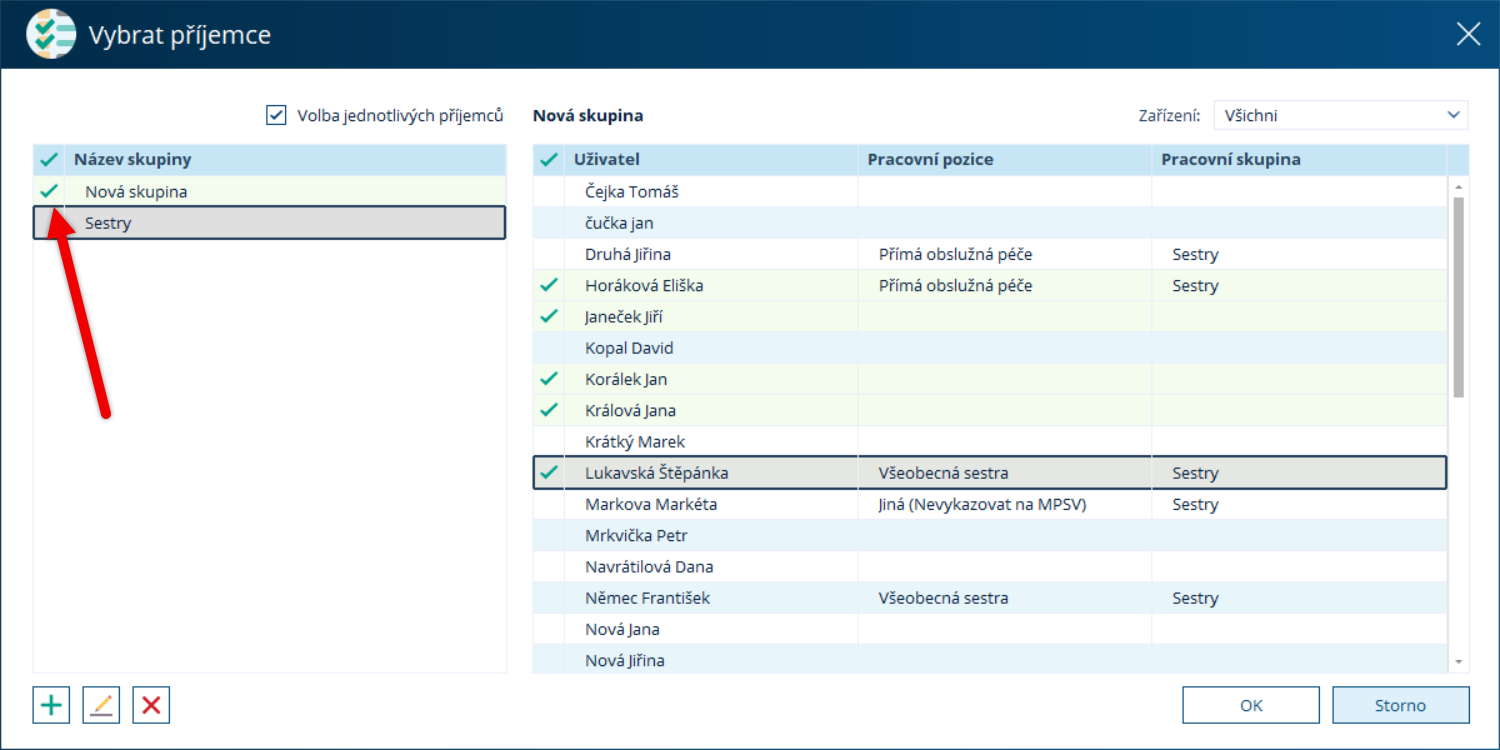Click Jiná (Nevykazovat na MPSV) position cell
This screenshot has height=750, width=1500.
click(1005, 504)
